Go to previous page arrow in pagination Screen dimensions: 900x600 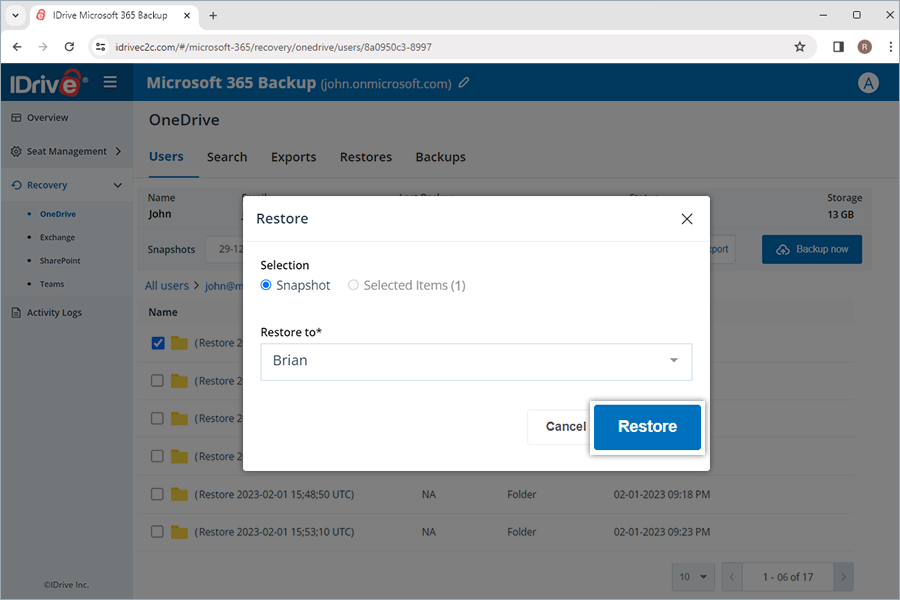(x=732, y=576)
